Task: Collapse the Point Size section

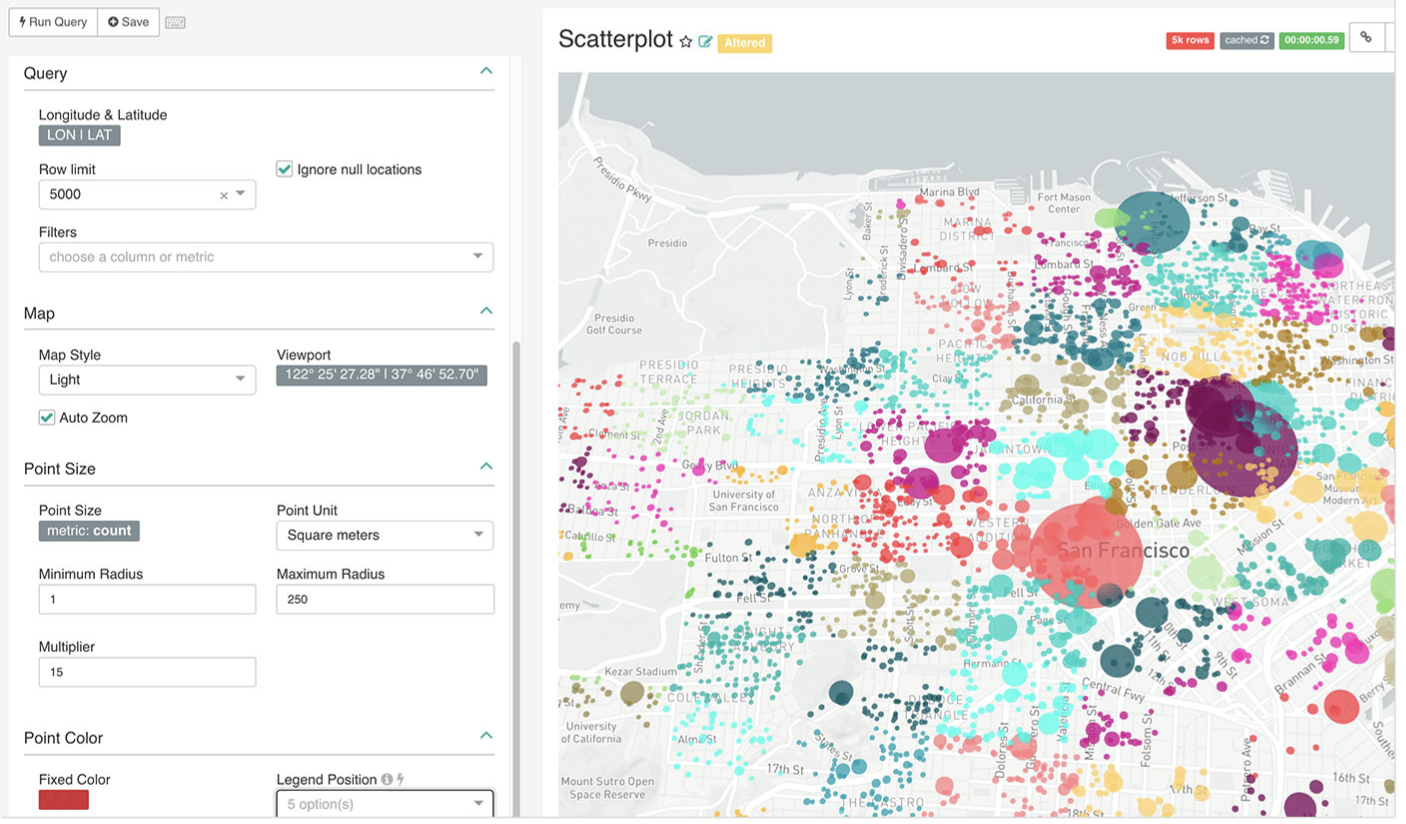Action: [486, 466]
